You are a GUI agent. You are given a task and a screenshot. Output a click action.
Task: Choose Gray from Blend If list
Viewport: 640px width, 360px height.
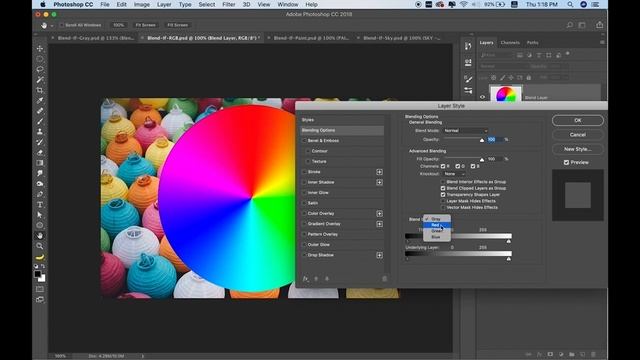tap(437, 219)
